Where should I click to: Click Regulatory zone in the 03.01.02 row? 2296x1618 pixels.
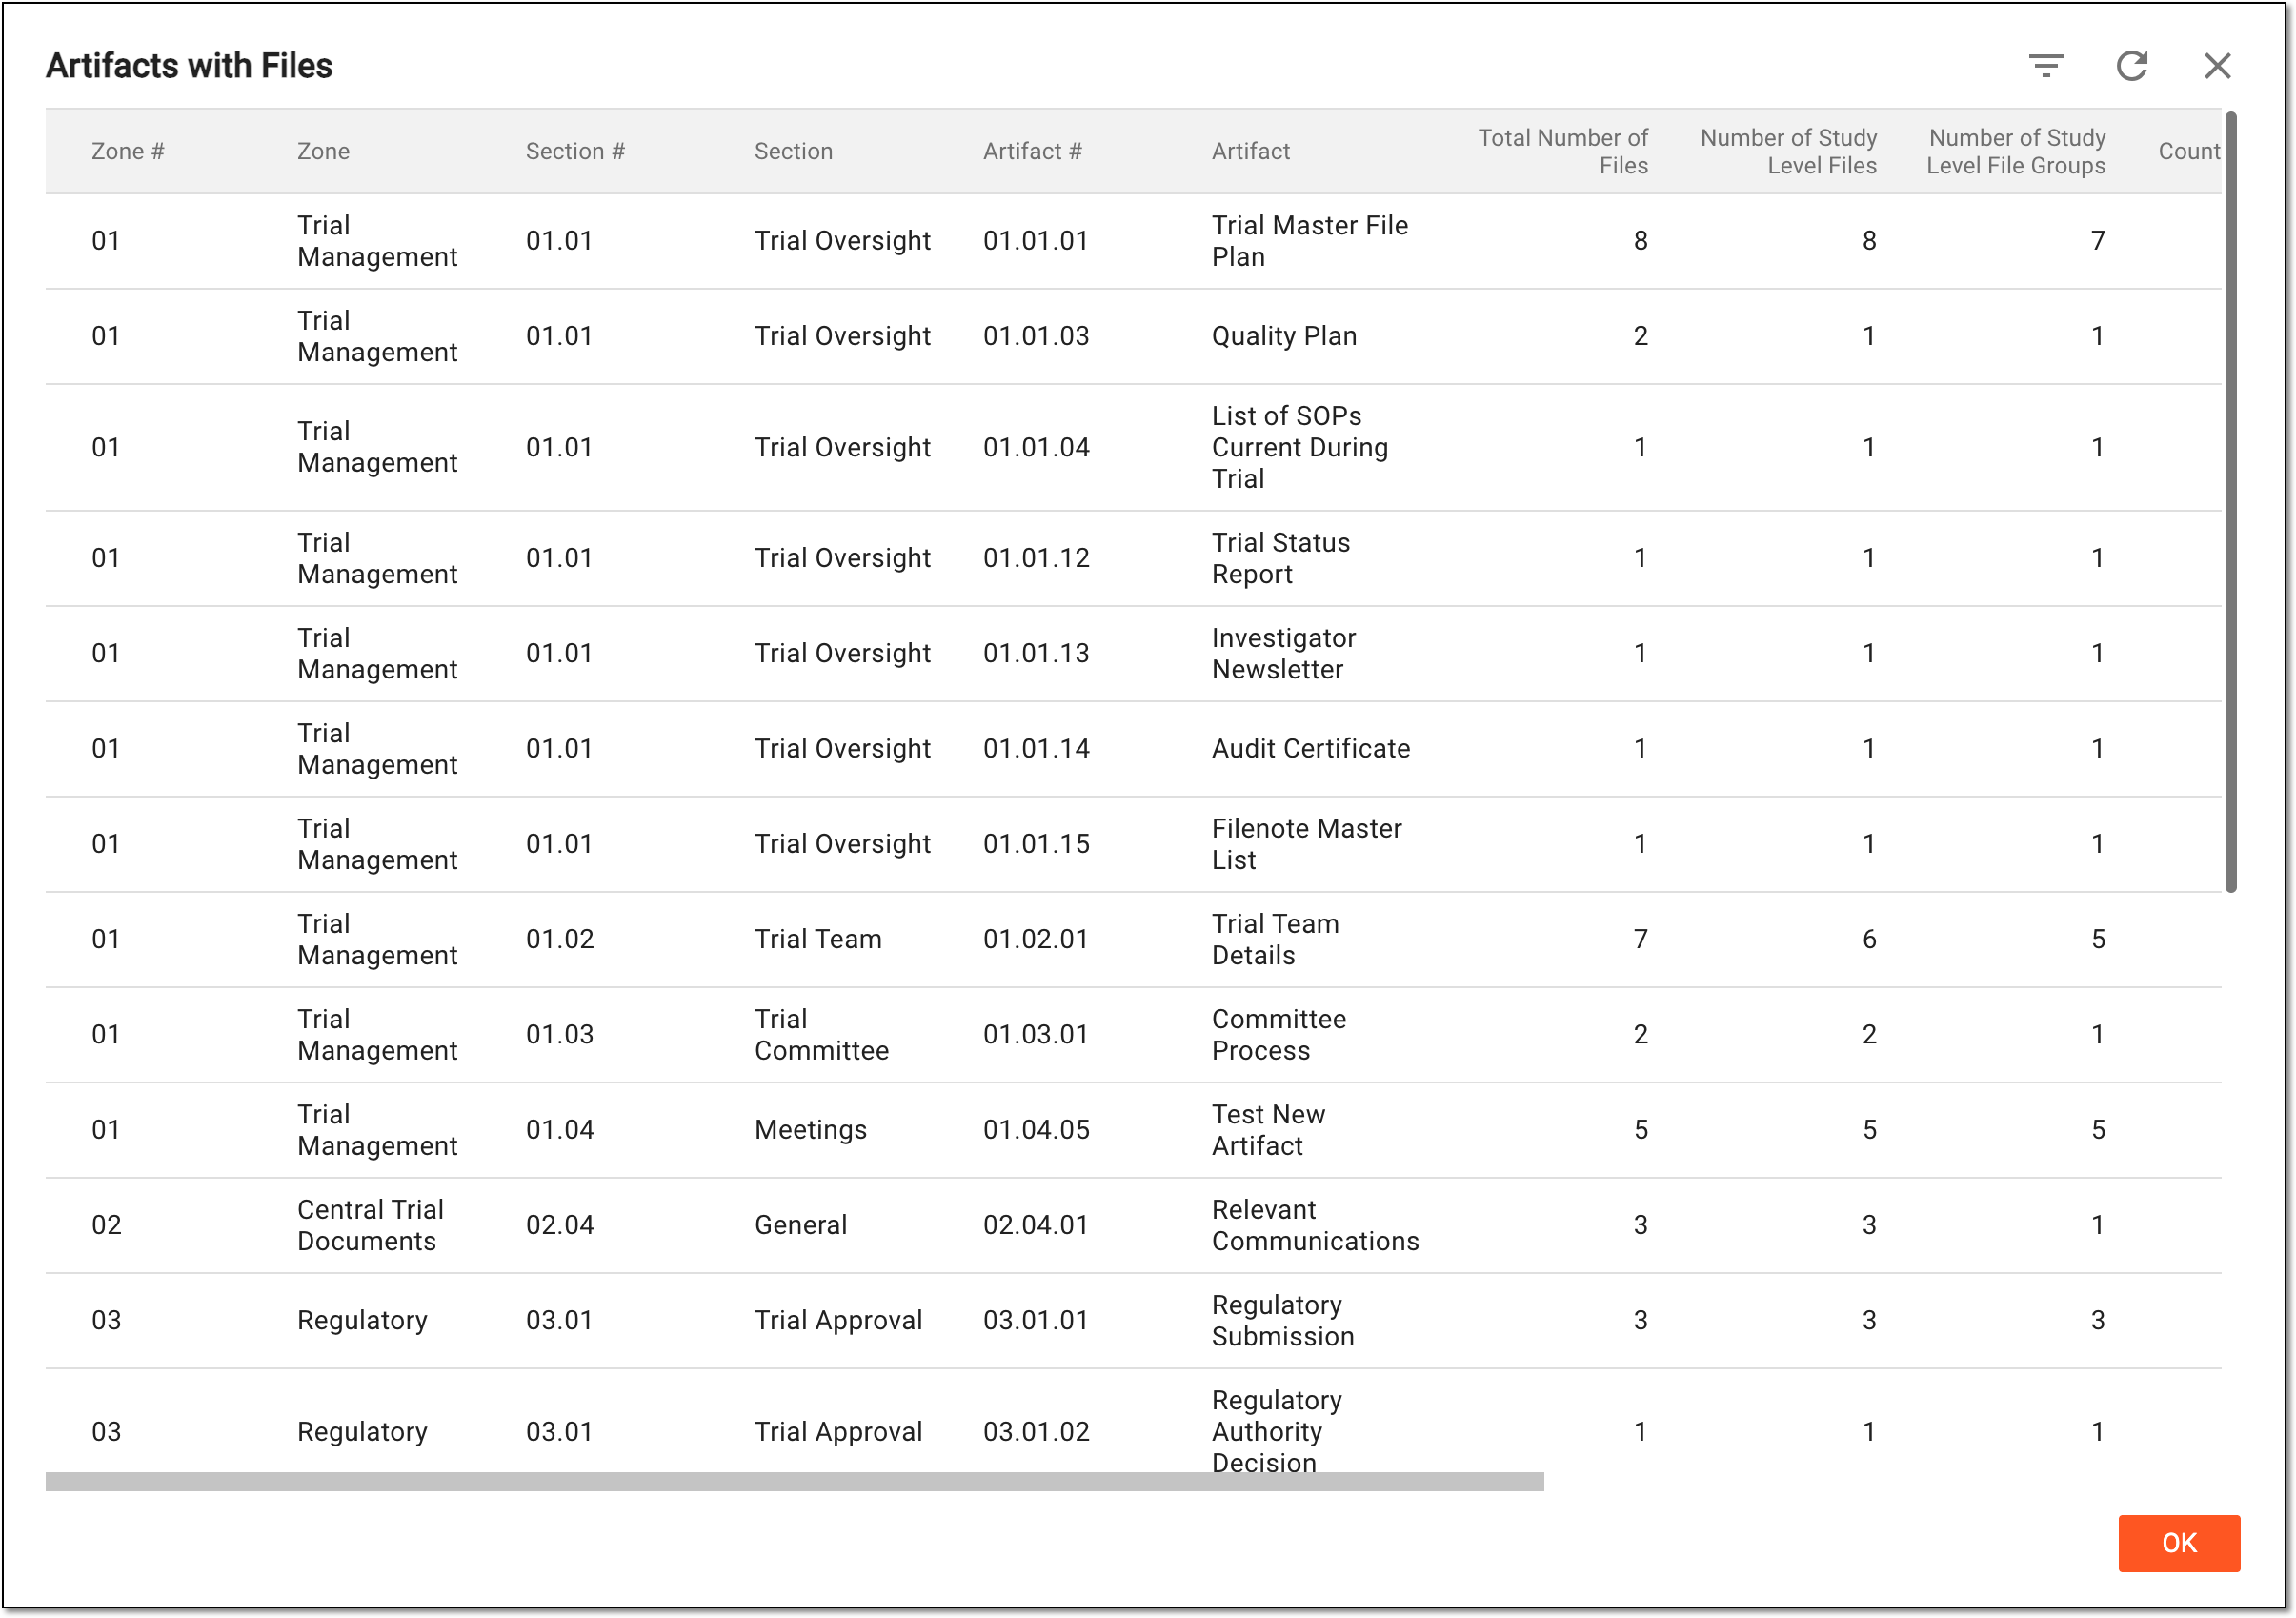362,1431
